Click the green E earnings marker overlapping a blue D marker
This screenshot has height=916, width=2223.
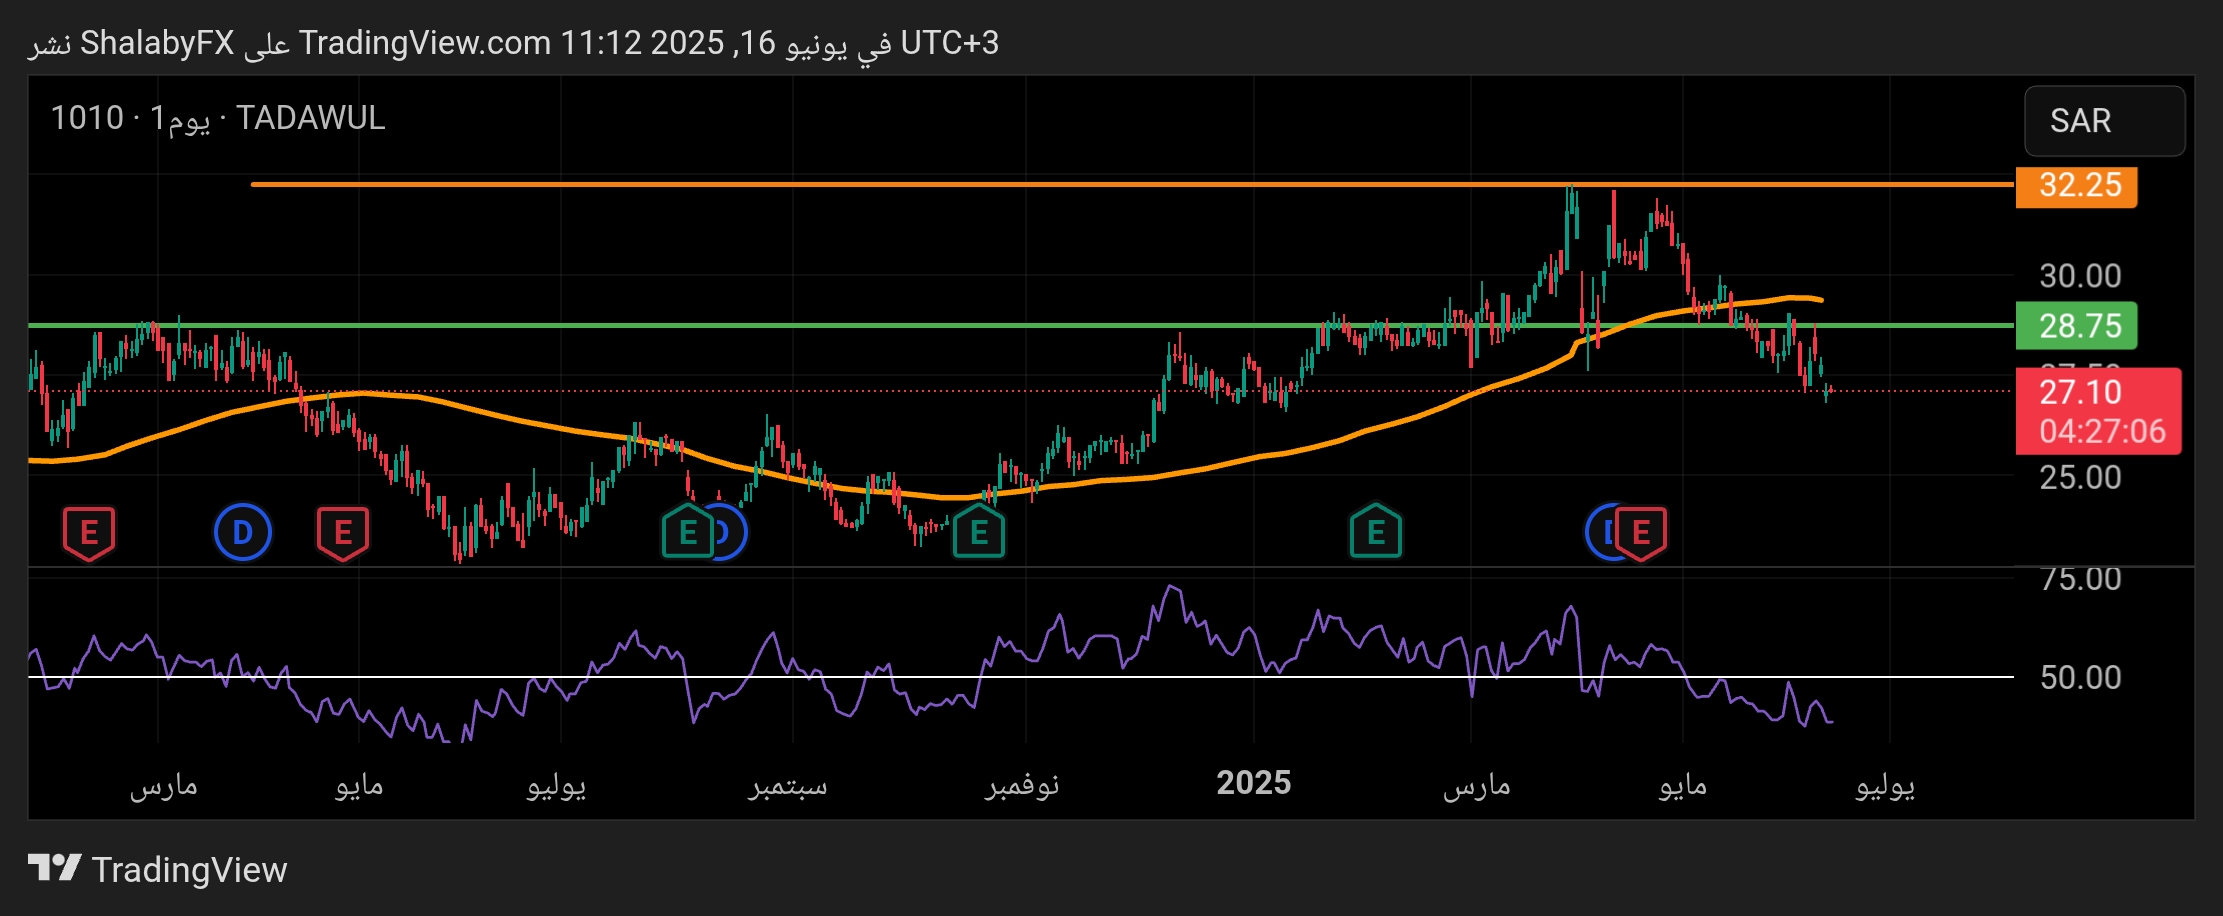(x=688, y=533)
